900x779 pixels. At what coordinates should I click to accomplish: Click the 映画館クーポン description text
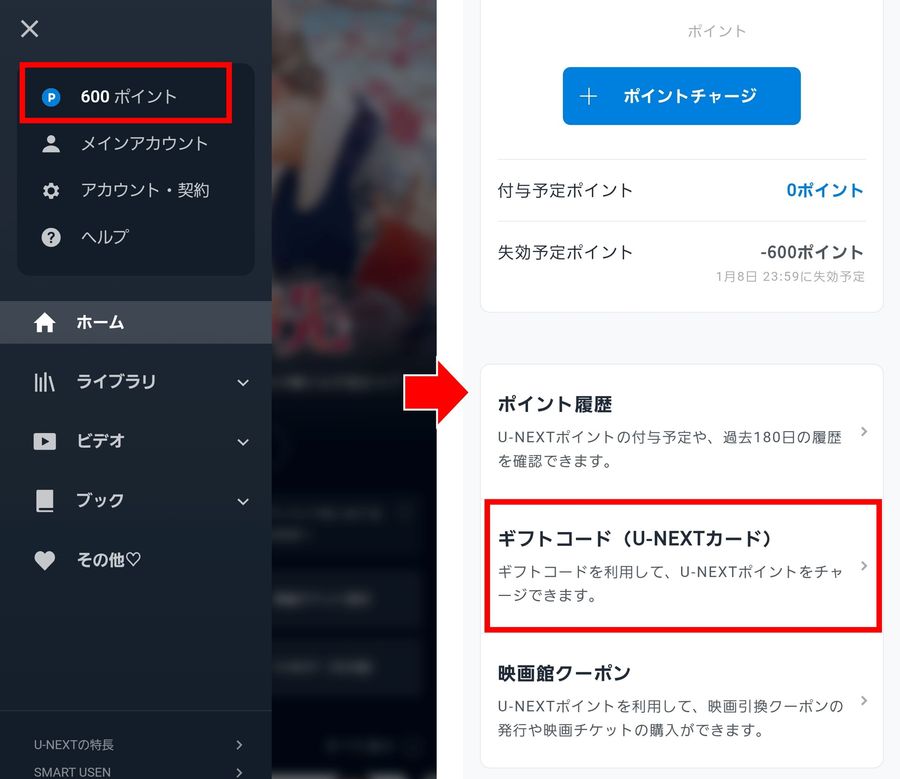pyautogui.click(x=670, y=718)
